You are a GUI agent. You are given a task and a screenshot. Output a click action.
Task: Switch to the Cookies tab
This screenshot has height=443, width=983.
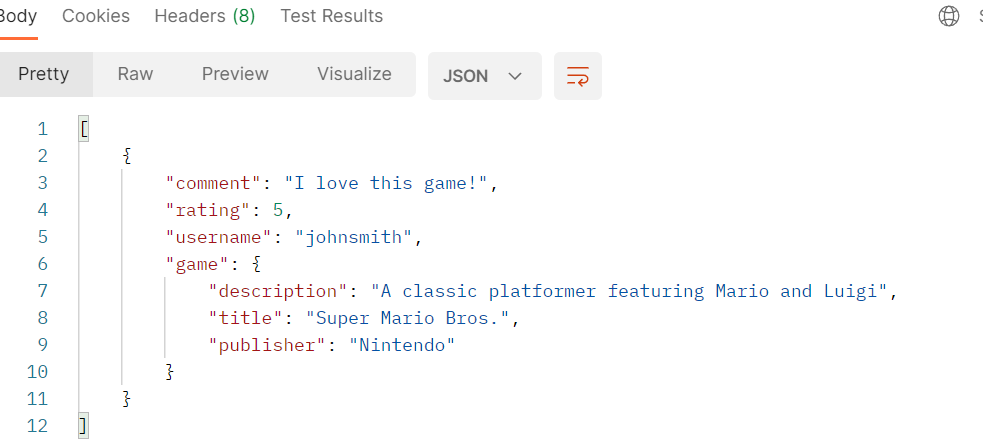(96, 16)
